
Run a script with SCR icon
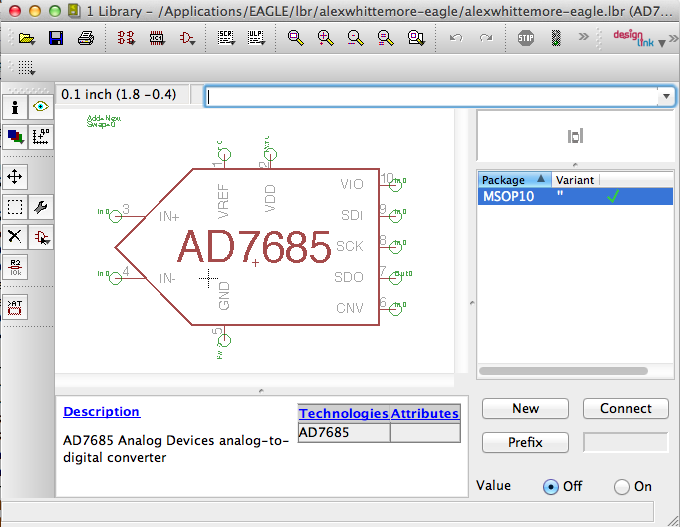(x=226, y=38)
